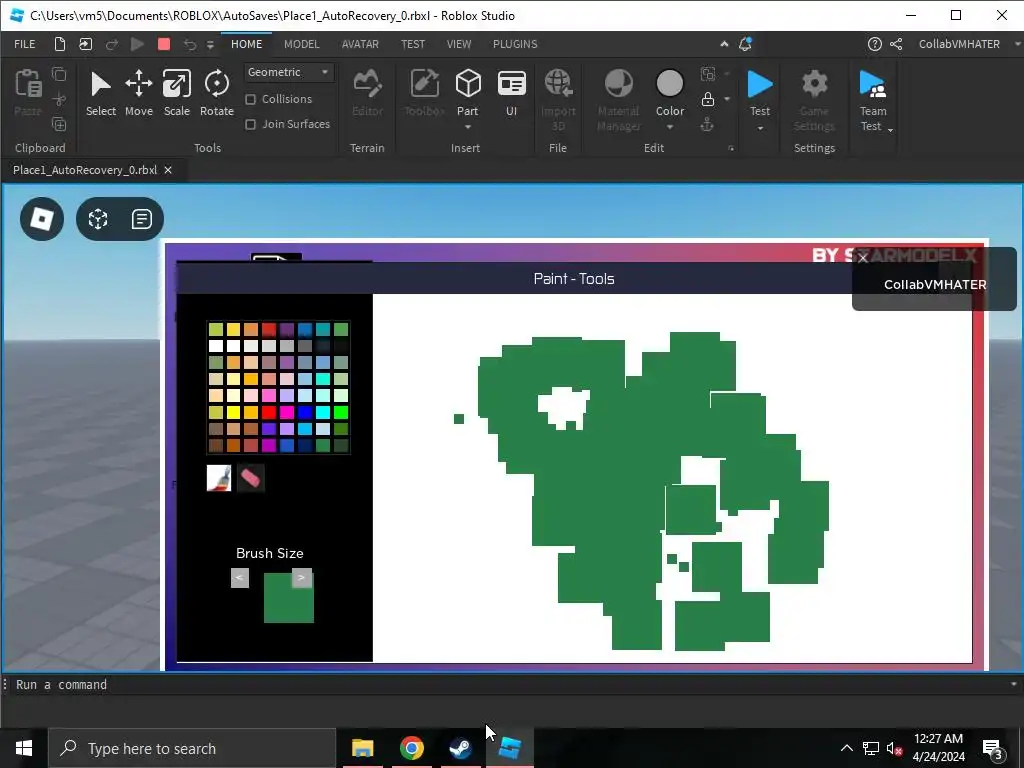This screenshot has width=1024, height=768.
Task: Click the Color edit circle icon
Action: tap(669, 84)
